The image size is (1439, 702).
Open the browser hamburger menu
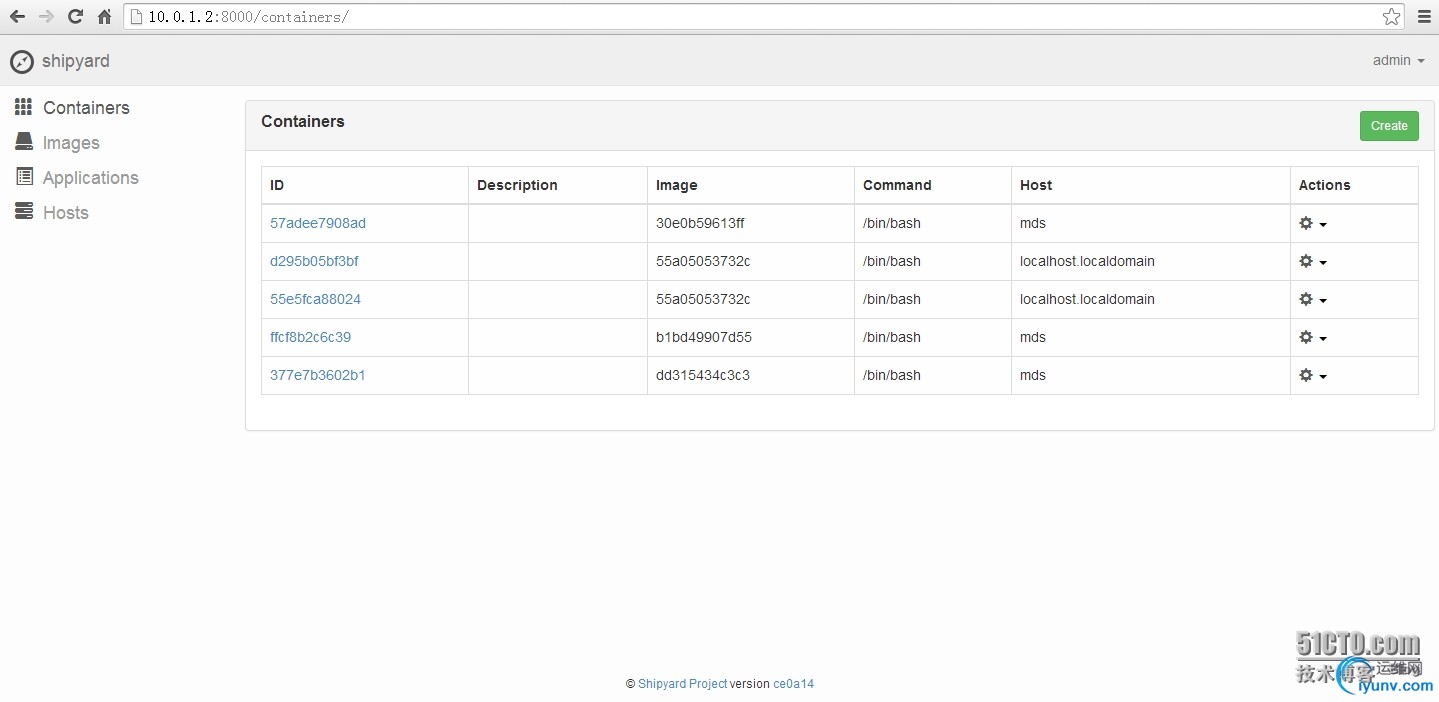1424,17
